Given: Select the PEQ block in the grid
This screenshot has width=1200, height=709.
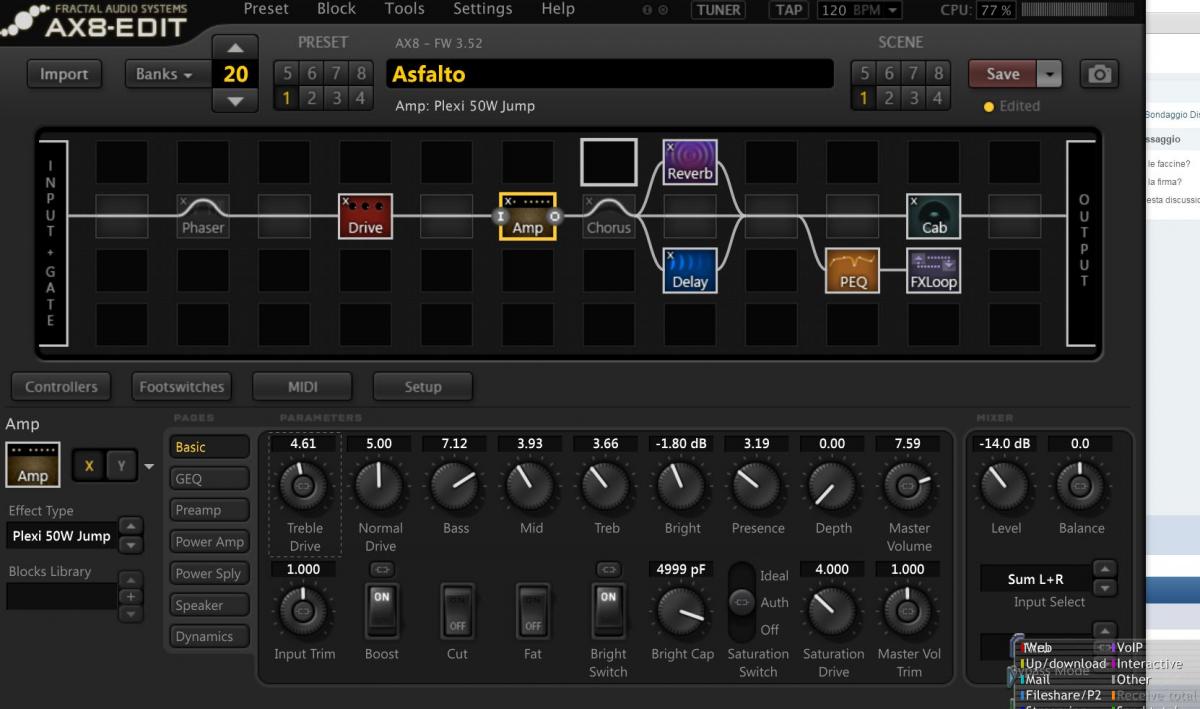Looking at the screenshot, I should pos(853,271).
